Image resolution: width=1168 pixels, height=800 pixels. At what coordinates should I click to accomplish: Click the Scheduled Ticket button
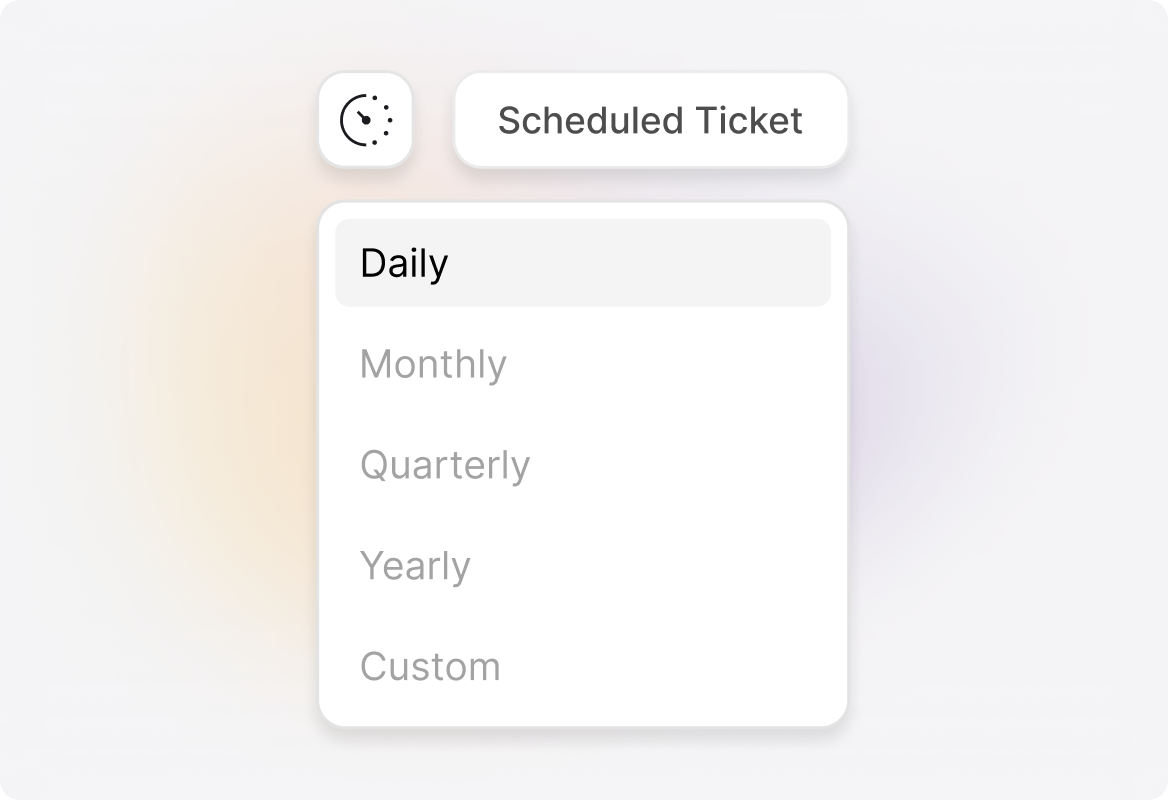click(x=650, y=120)
